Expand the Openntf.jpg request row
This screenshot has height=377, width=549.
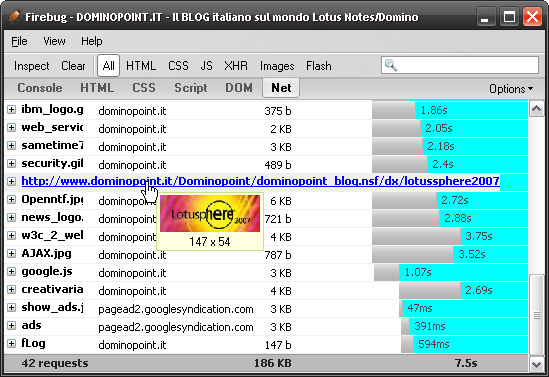[11, 200]
